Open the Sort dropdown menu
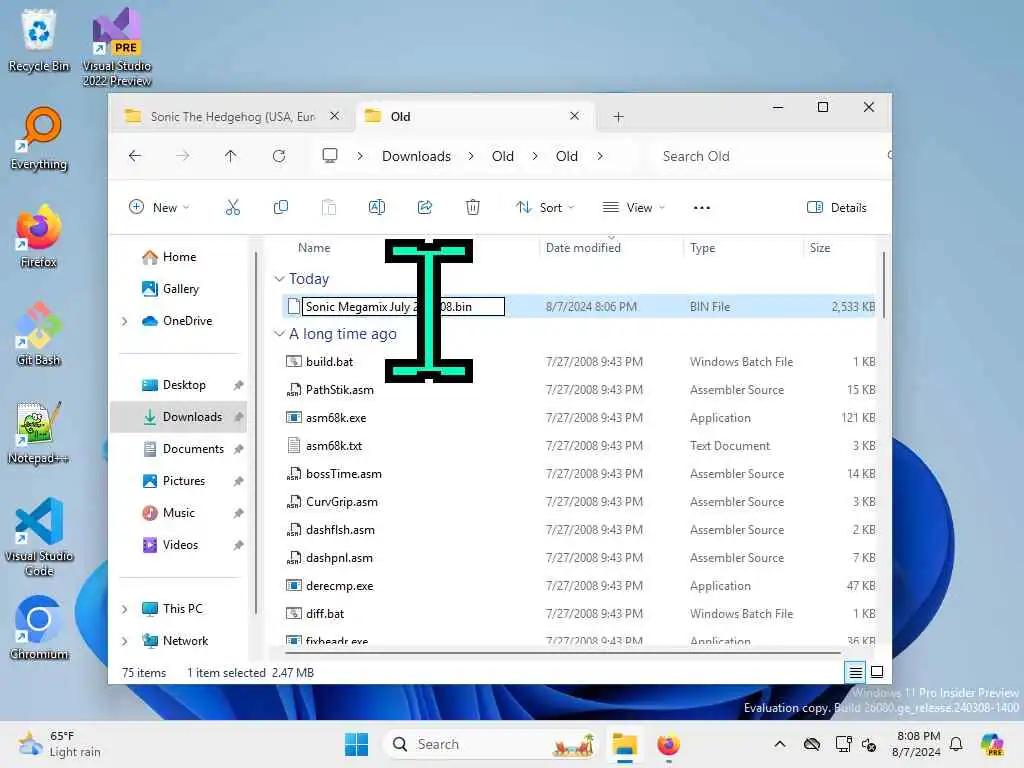The width and height of the screenshot is (1024, 768). pyautogui.click(x=545, y=208)
